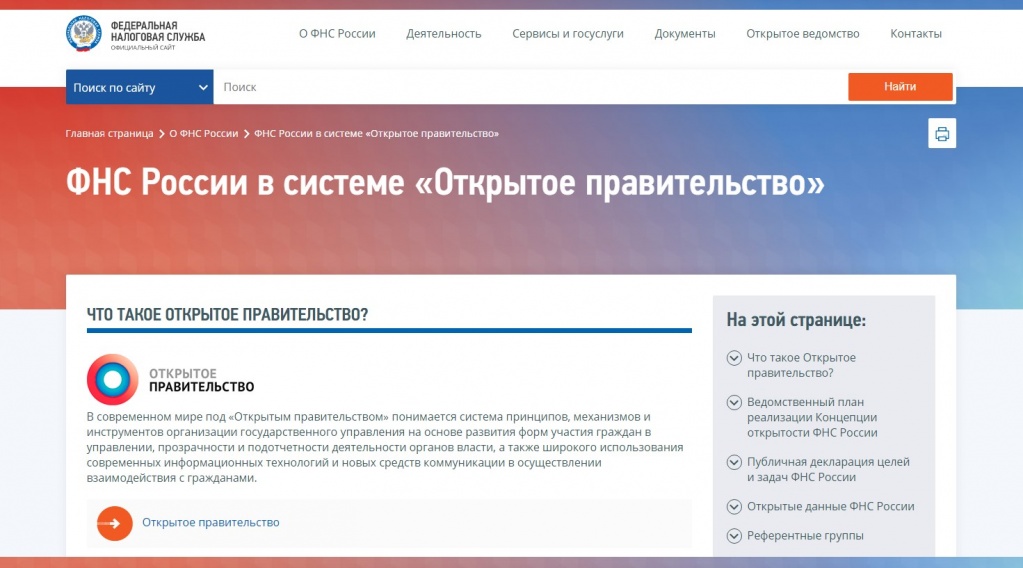The width and height of the screenshot is (1023, 568).
Task: Jump to Референтные группы section
Action: pos(805,535)
